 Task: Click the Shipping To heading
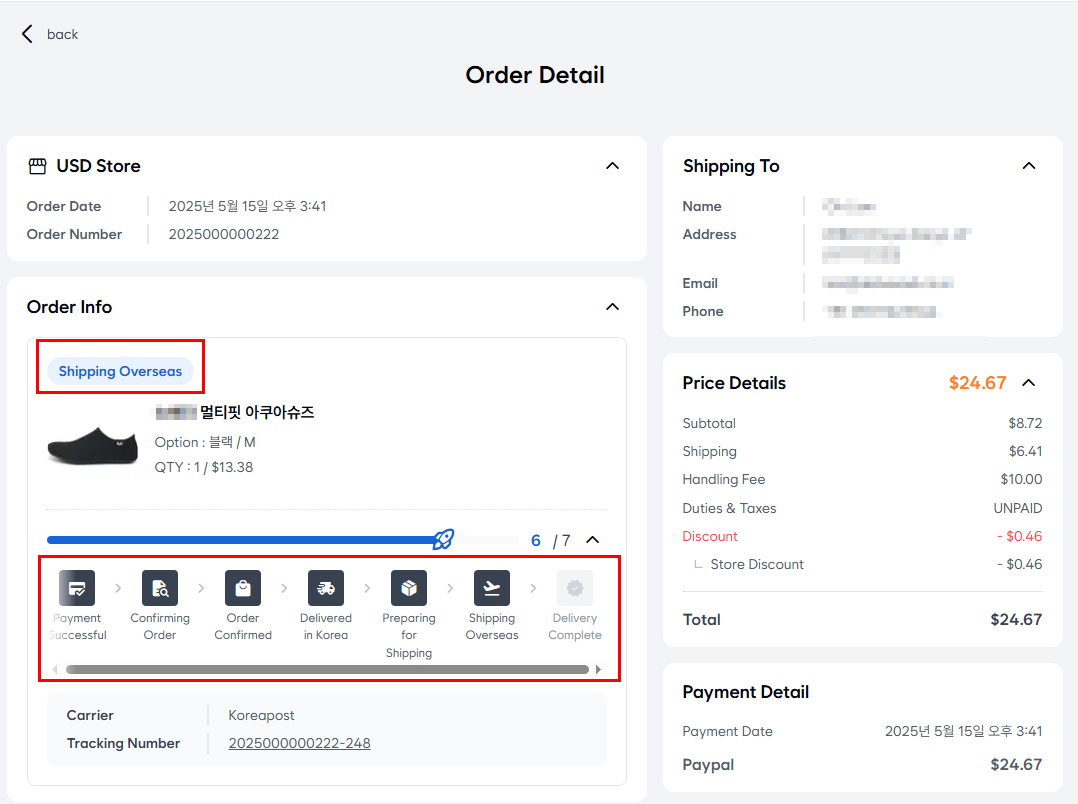tap(731, 166)
